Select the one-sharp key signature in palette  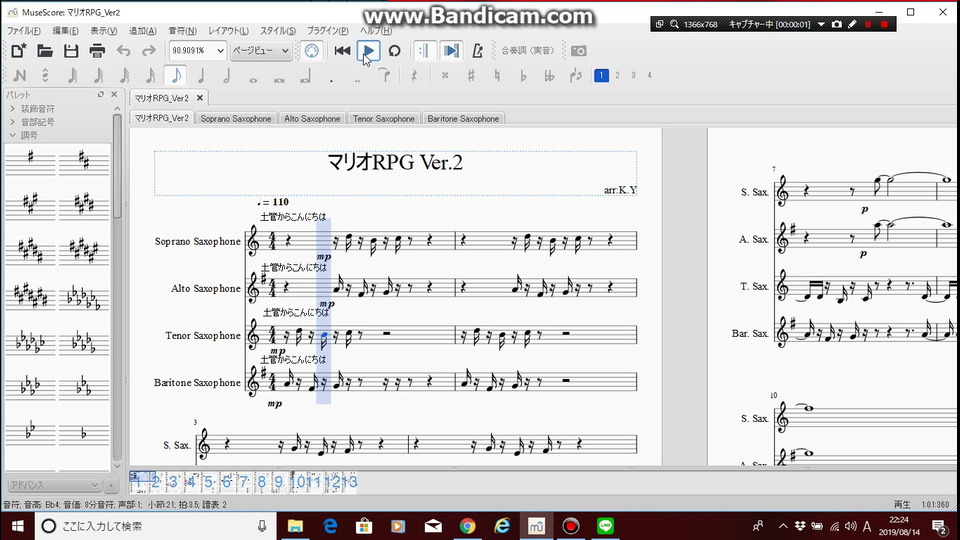(x=31, y=160)
